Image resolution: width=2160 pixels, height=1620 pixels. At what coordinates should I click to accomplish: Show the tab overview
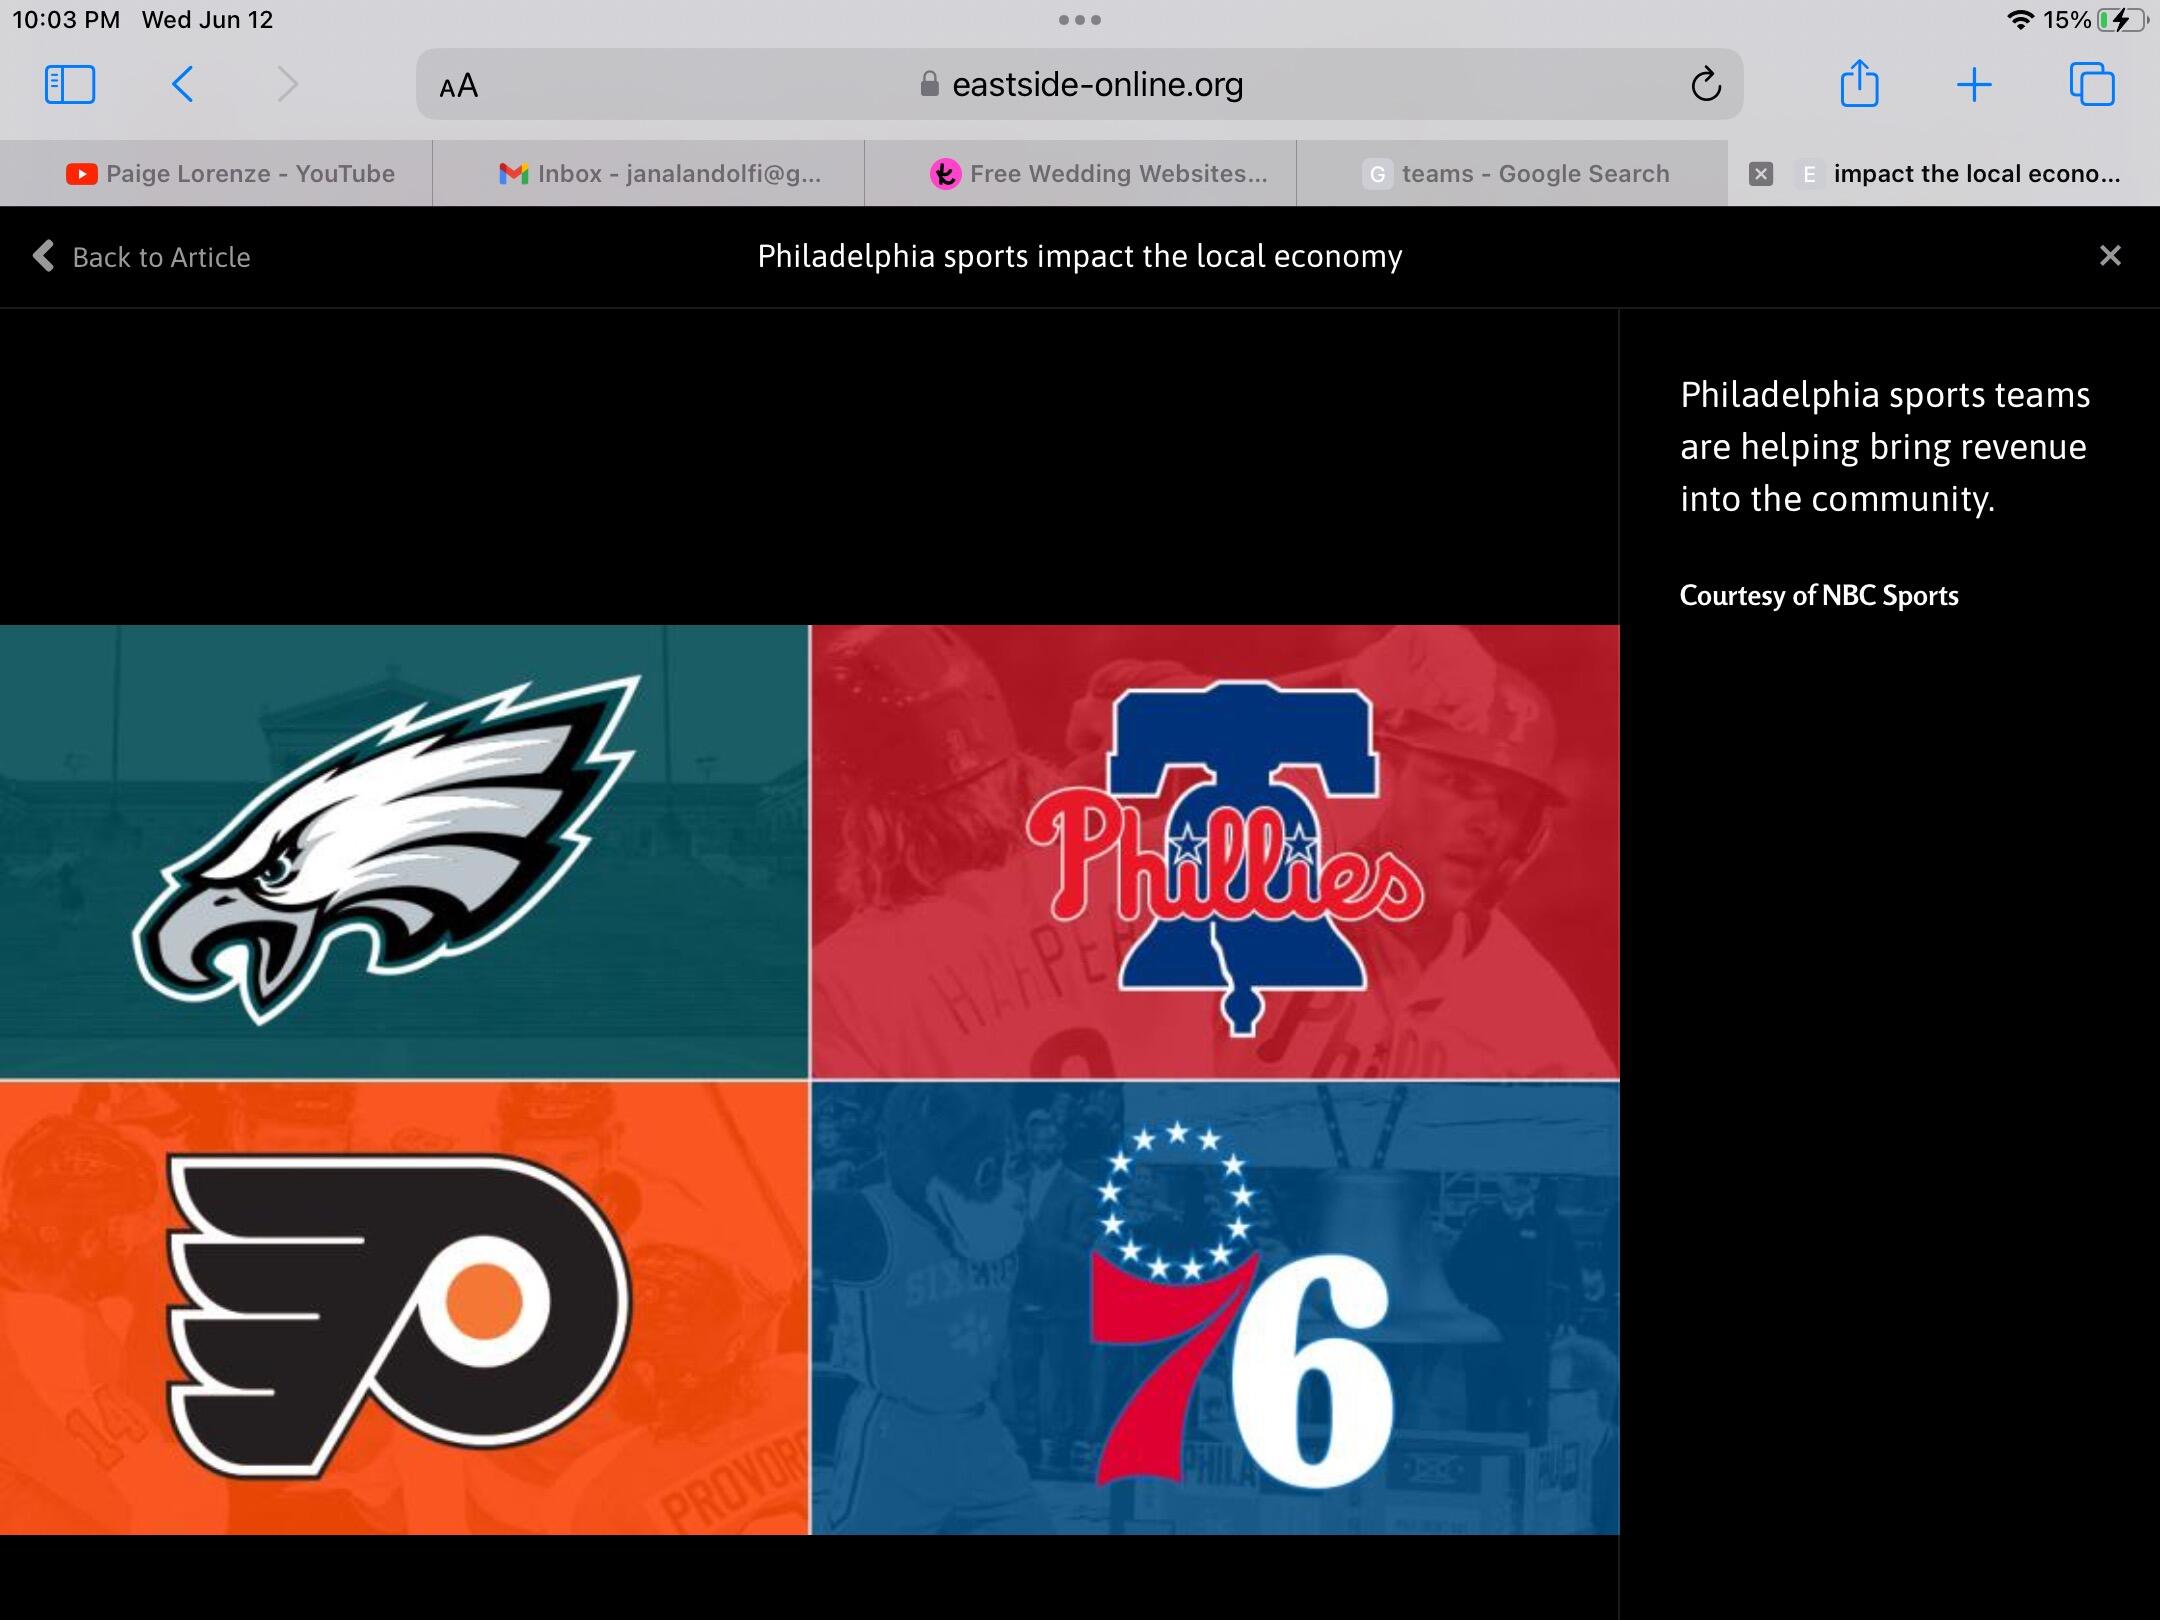[x=2092, y=84]
